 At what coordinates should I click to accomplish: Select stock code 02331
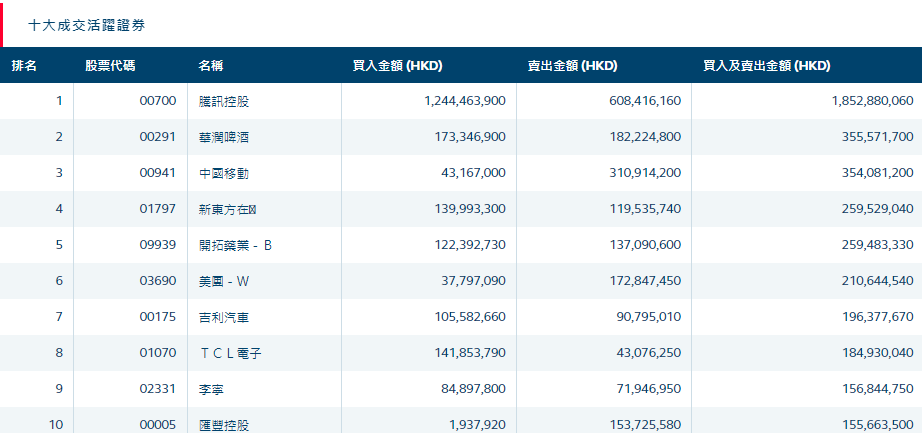(x=158, y=389)
